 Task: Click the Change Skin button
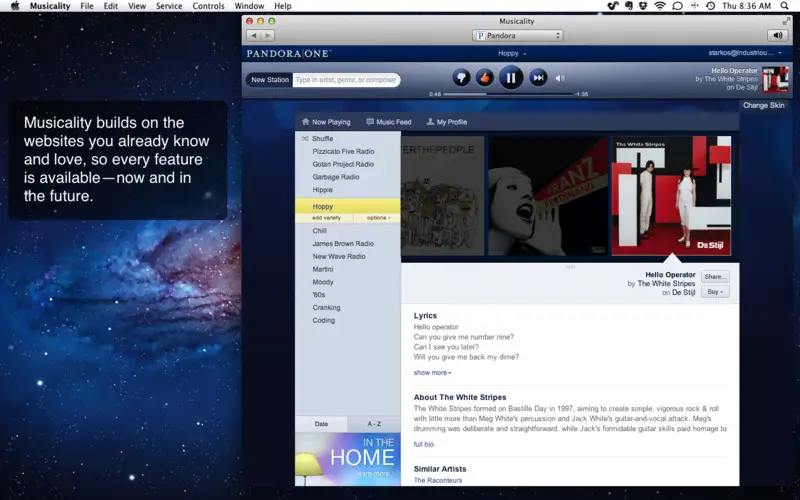tap(763, 105)
